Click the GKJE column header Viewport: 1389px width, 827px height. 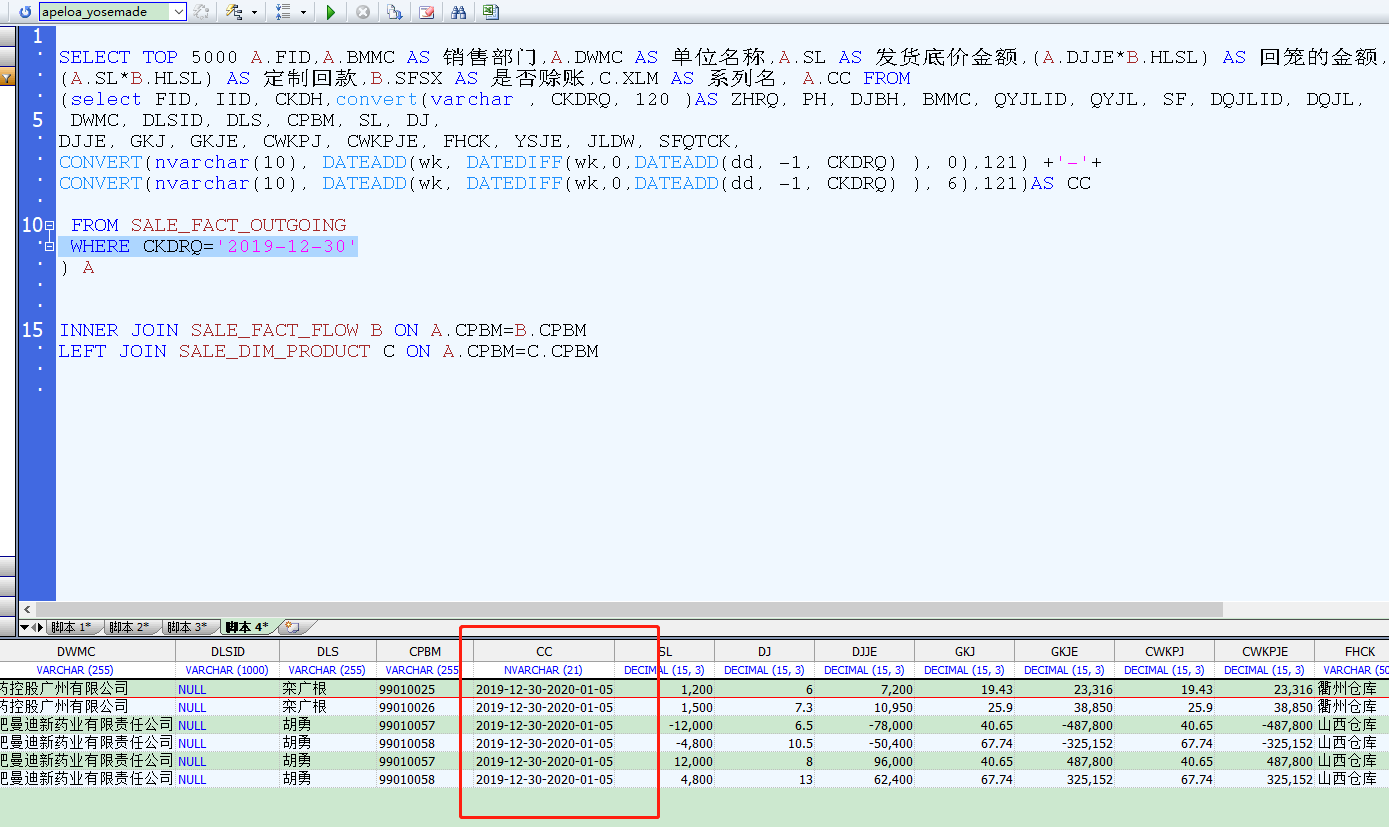(x=1064, y=651)
